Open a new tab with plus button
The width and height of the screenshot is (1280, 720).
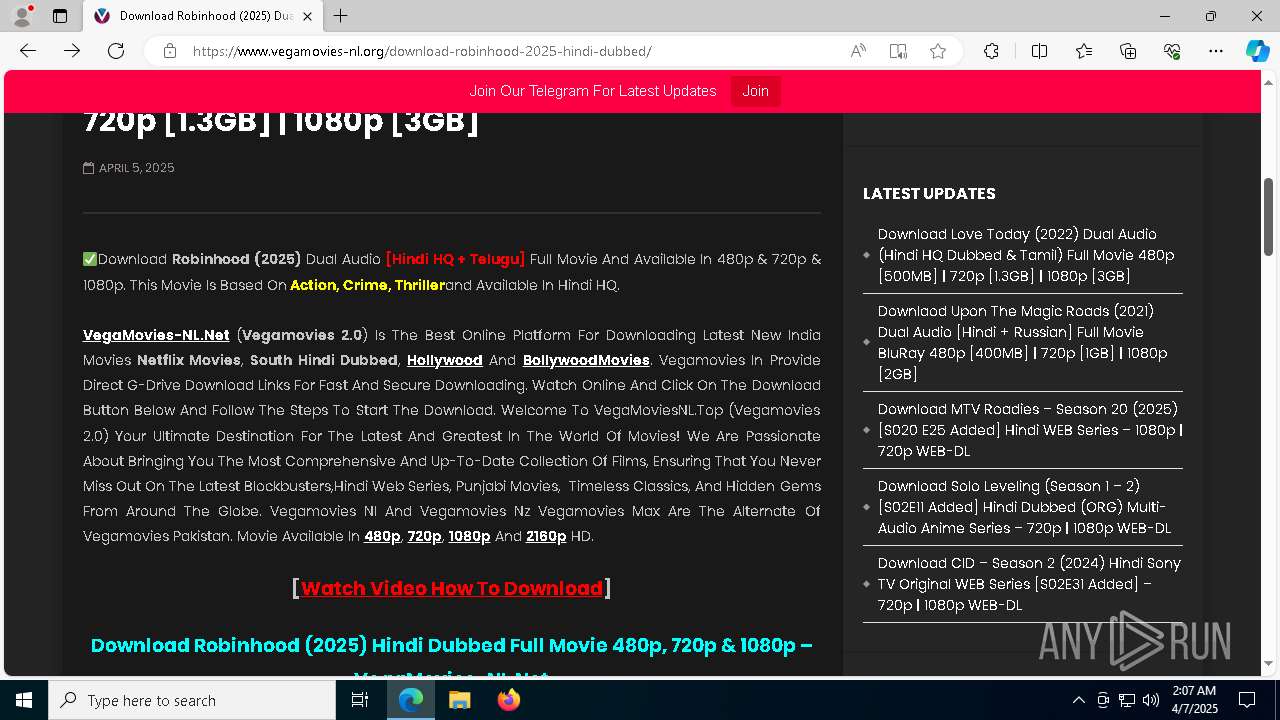[x=341, y=16]
